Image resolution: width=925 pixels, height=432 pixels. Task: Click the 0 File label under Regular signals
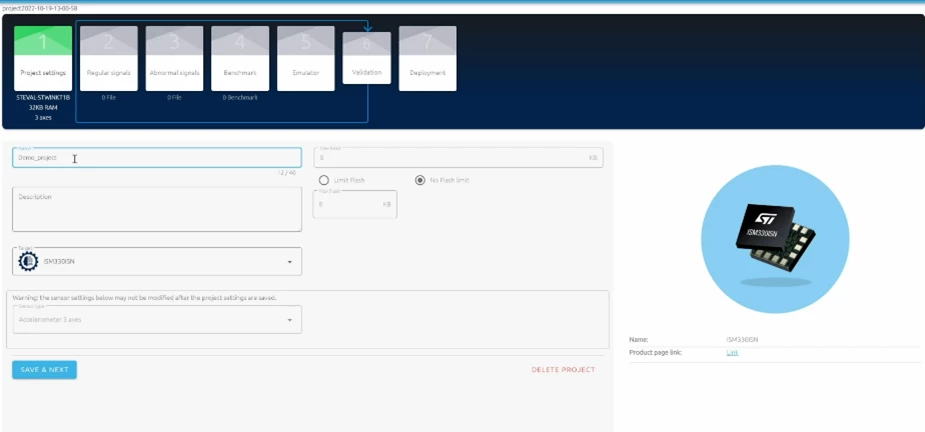109,97
